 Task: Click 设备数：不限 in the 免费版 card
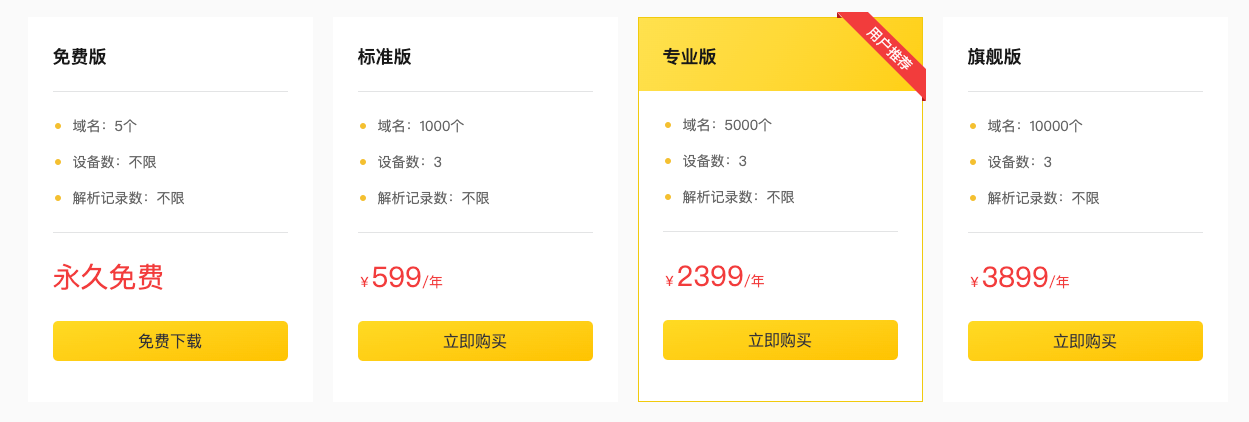click(x=115, y=162)
